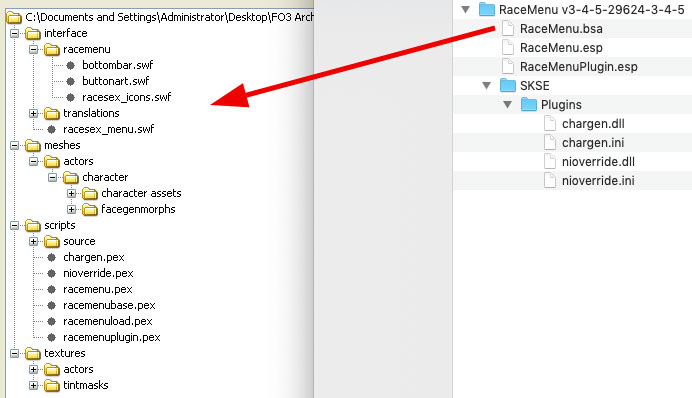Expand the source folder node
692x398 pixels.
pos(34,241)
